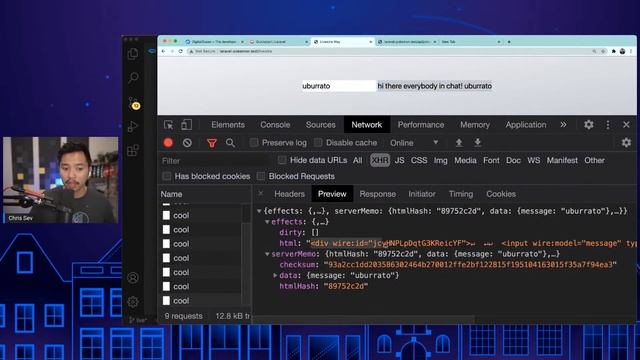Click the checksum hash value text
The height and width of the screenshot is (360, 640).
tap(471, 265)
